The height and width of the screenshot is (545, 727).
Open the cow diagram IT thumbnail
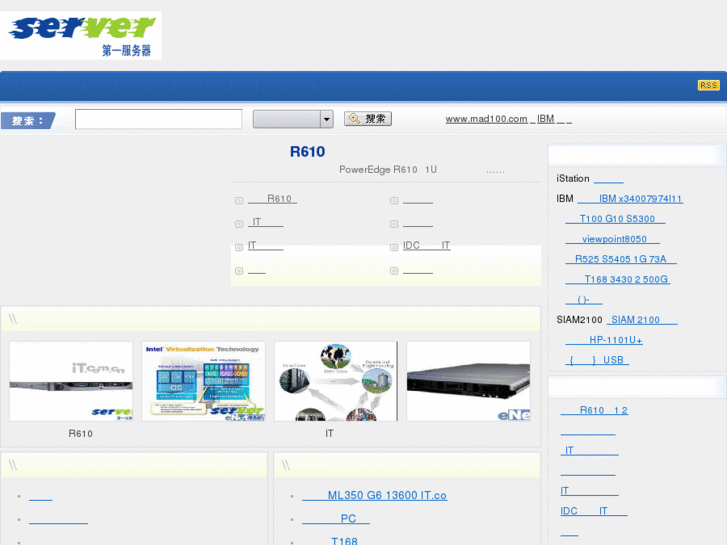336,381
